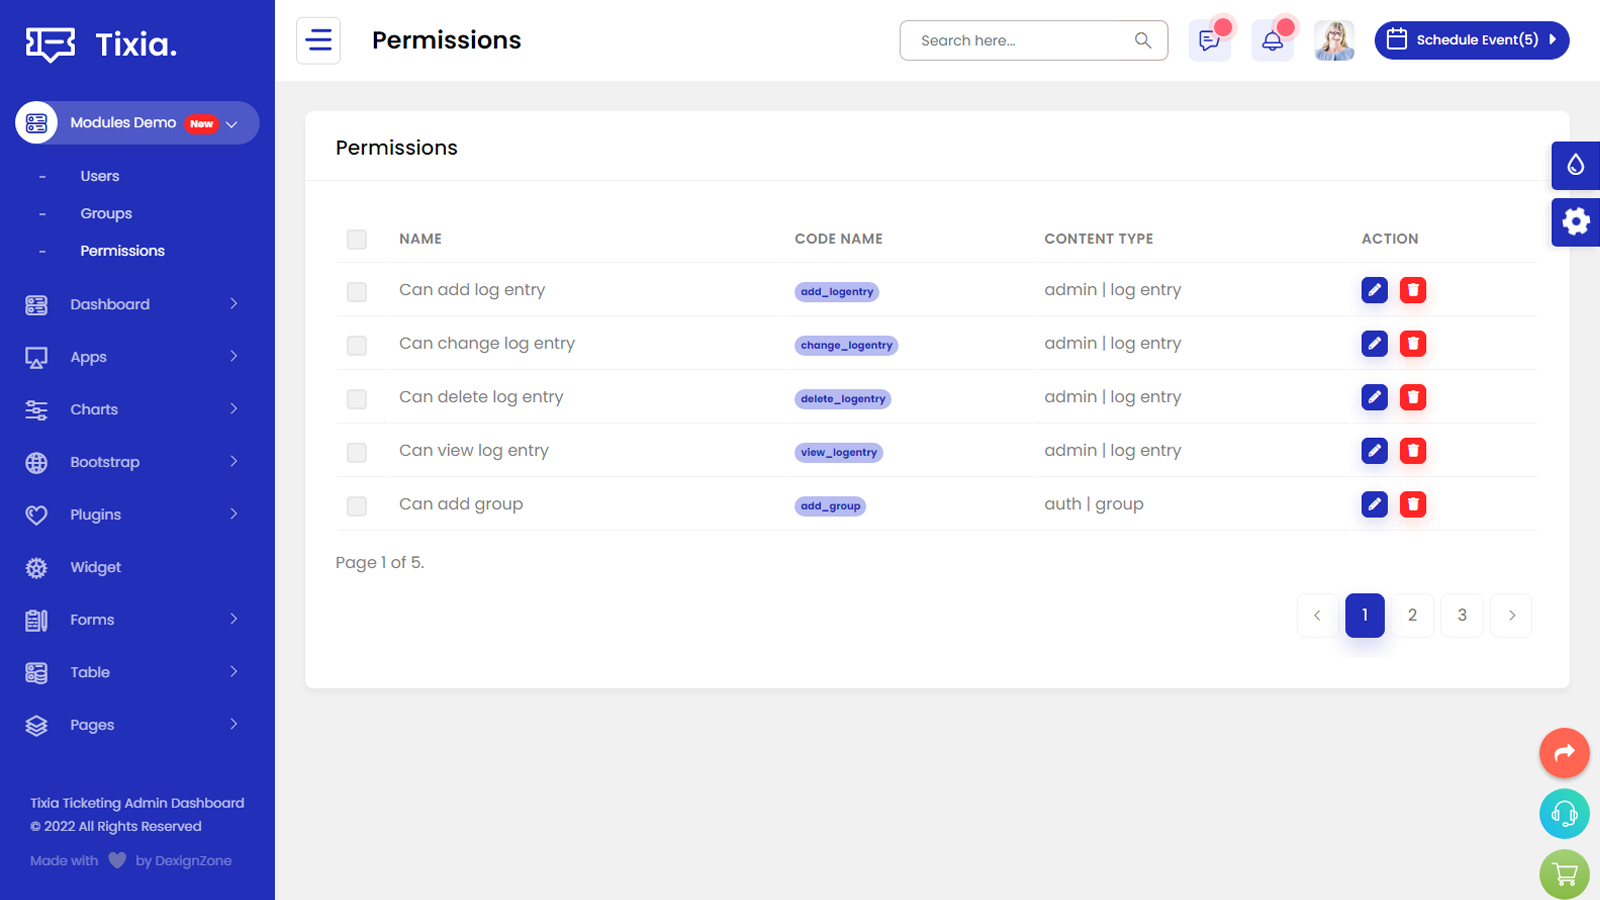Click the green shopping cart floating icon
Image resolution: width=1600 pixels, height=900 pixels.
point(1564,874)
